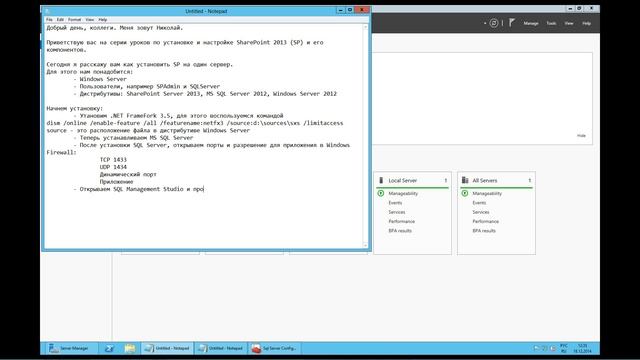Open Notepad's View menu

click(89, 19)
